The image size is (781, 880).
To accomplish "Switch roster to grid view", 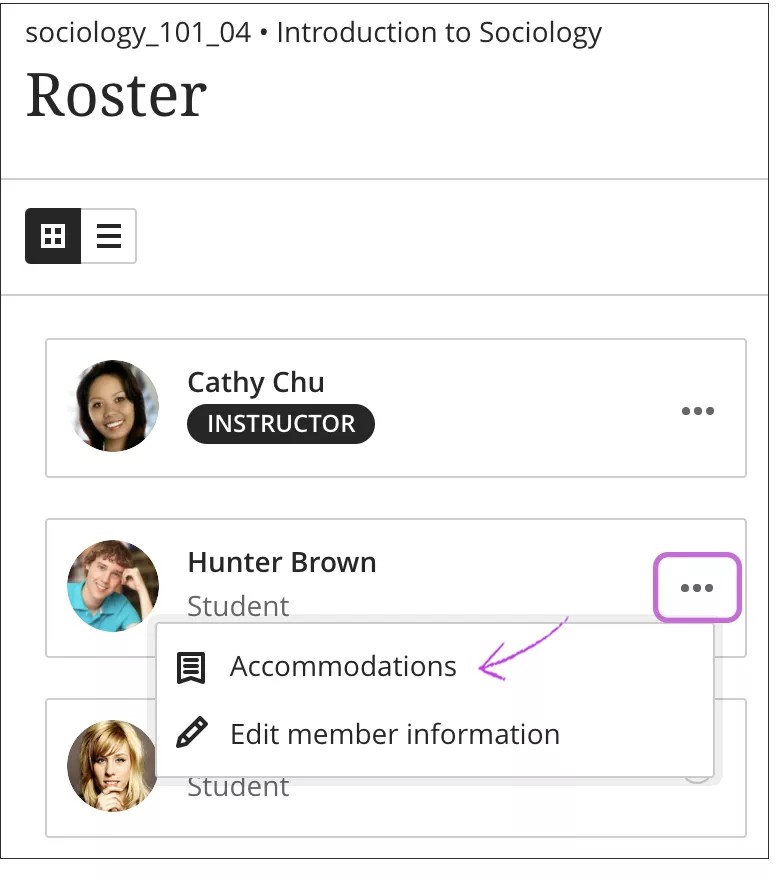I will tap(53, 236).
